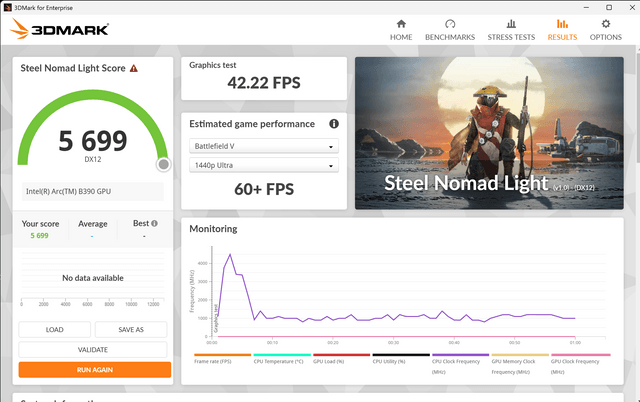The width and height of the screenshot is (640, 402).
Task: Click the 3DMark app icon in title bar
Action: point(7,7)
